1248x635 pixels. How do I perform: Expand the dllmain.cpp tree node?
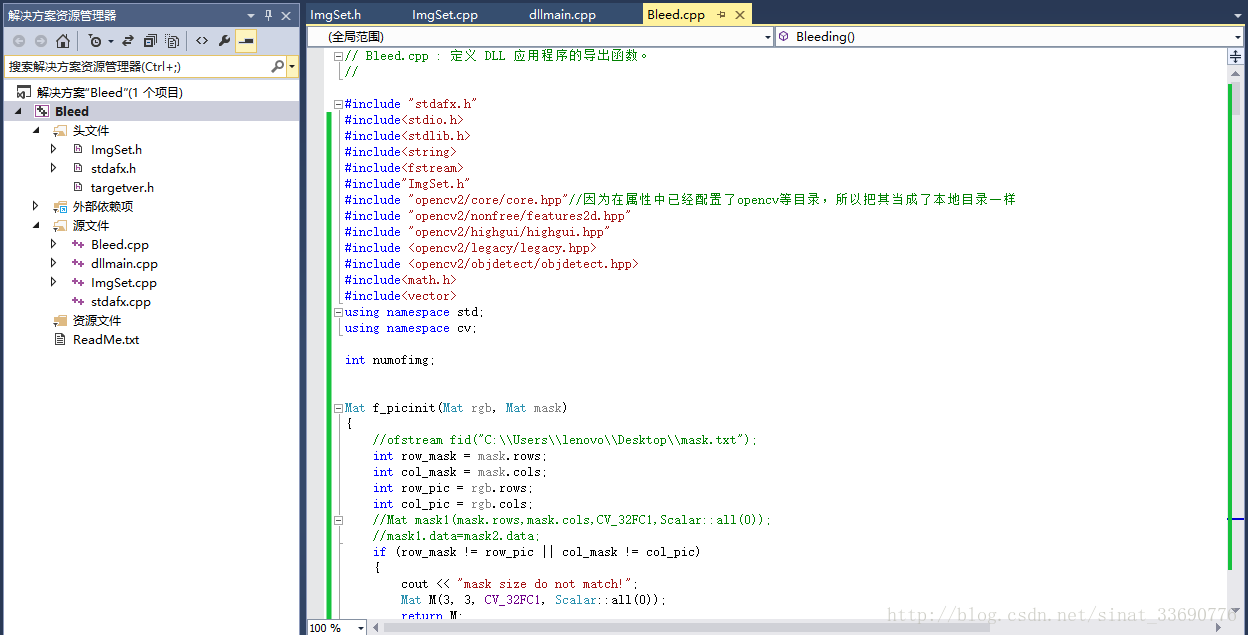tap(54, 263)
